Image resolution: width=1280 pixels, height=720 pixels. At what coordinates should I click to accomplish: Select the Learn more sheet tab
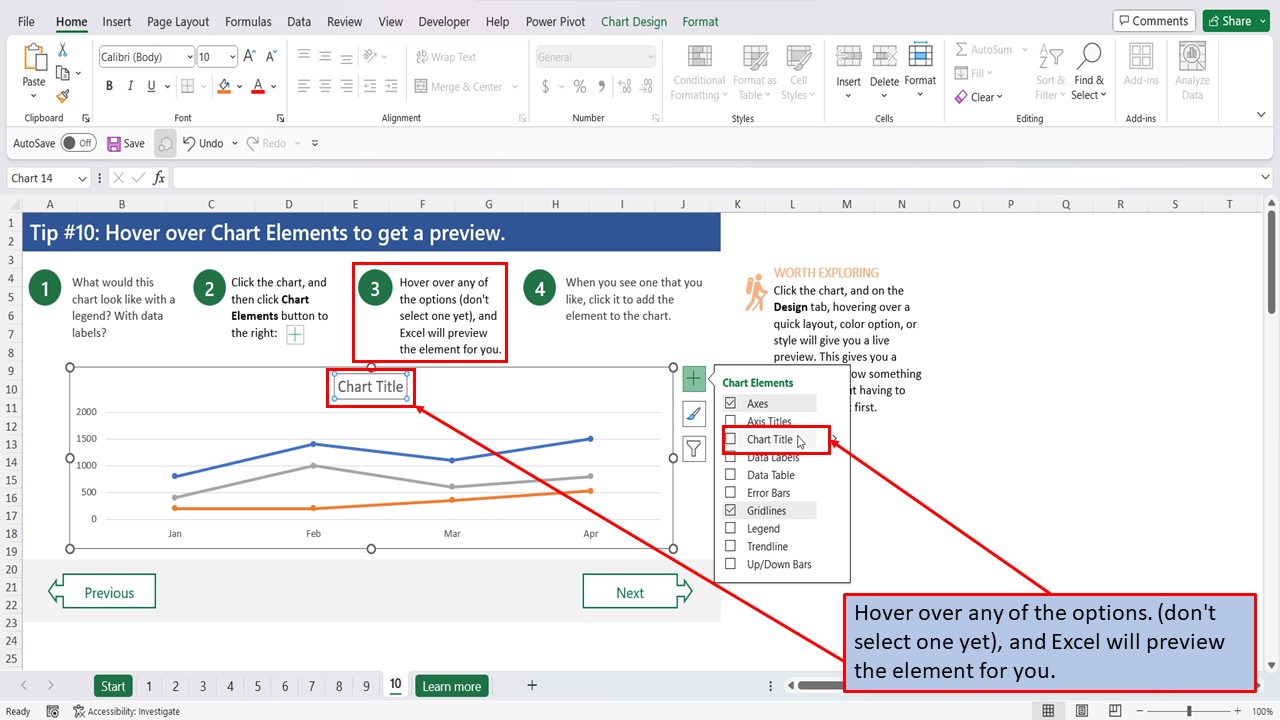point(451,686)
